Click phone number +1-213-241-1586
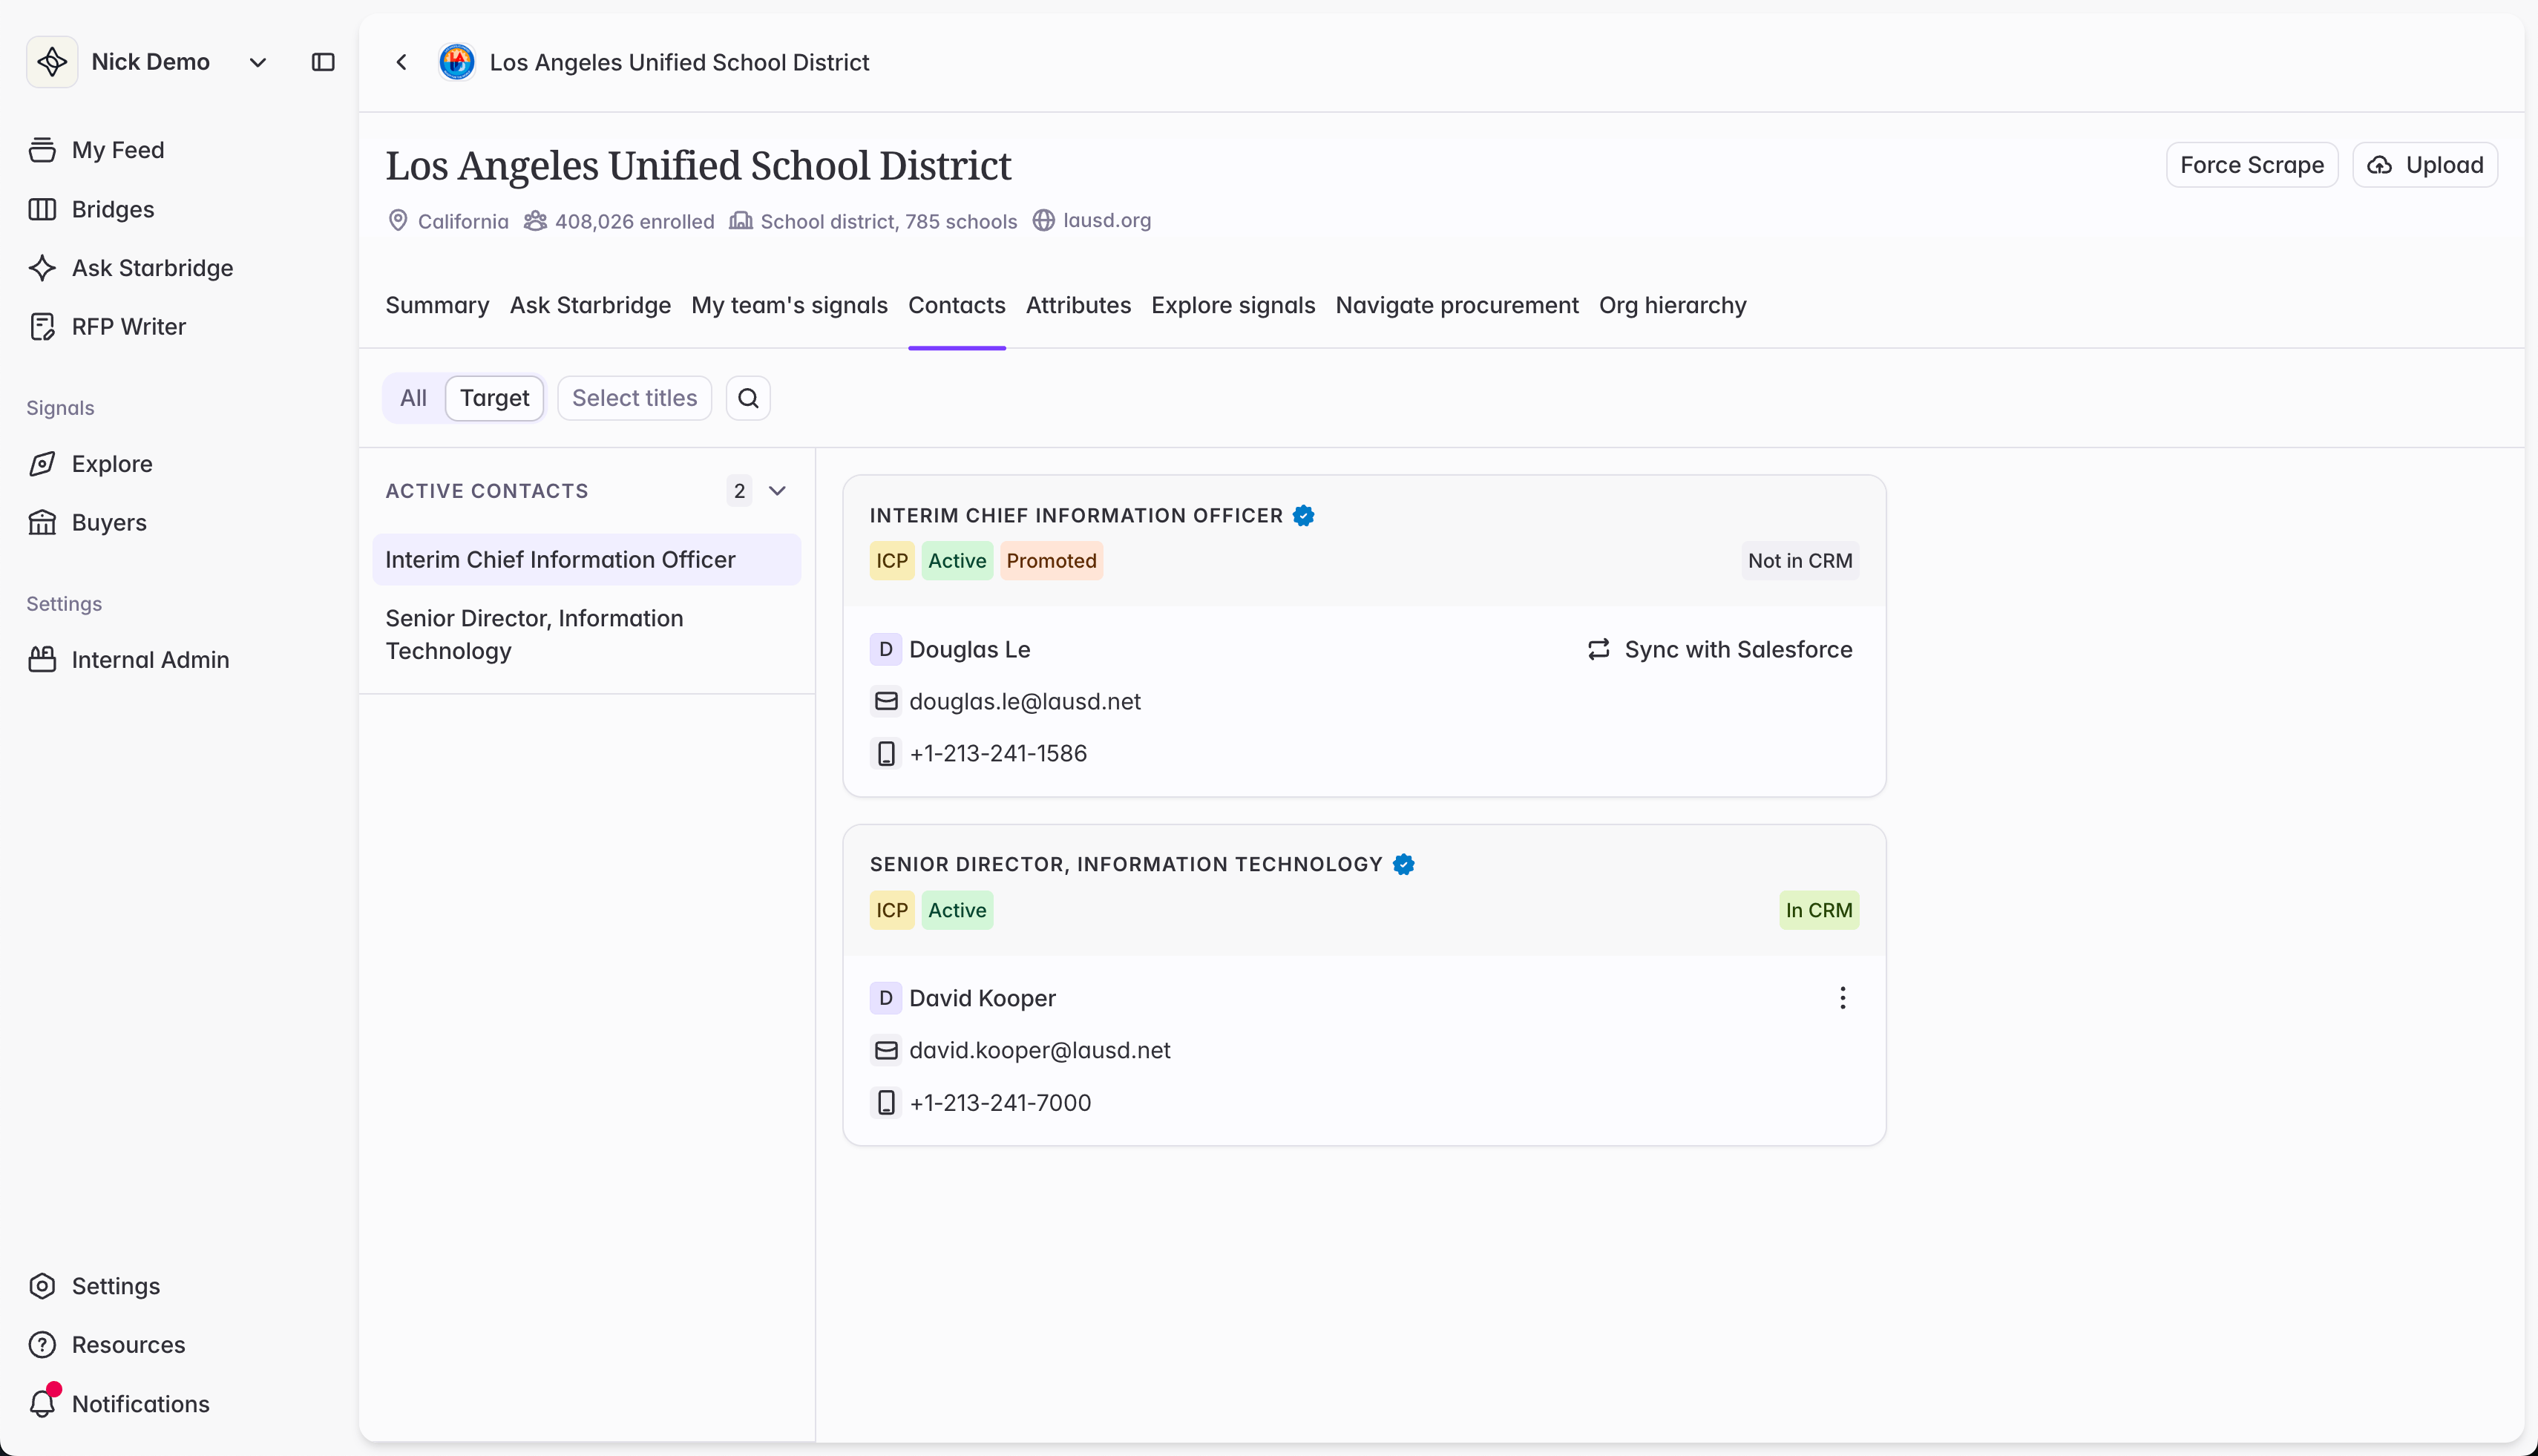Viewport: 2538px width, 1456px height. click(998, 754)
